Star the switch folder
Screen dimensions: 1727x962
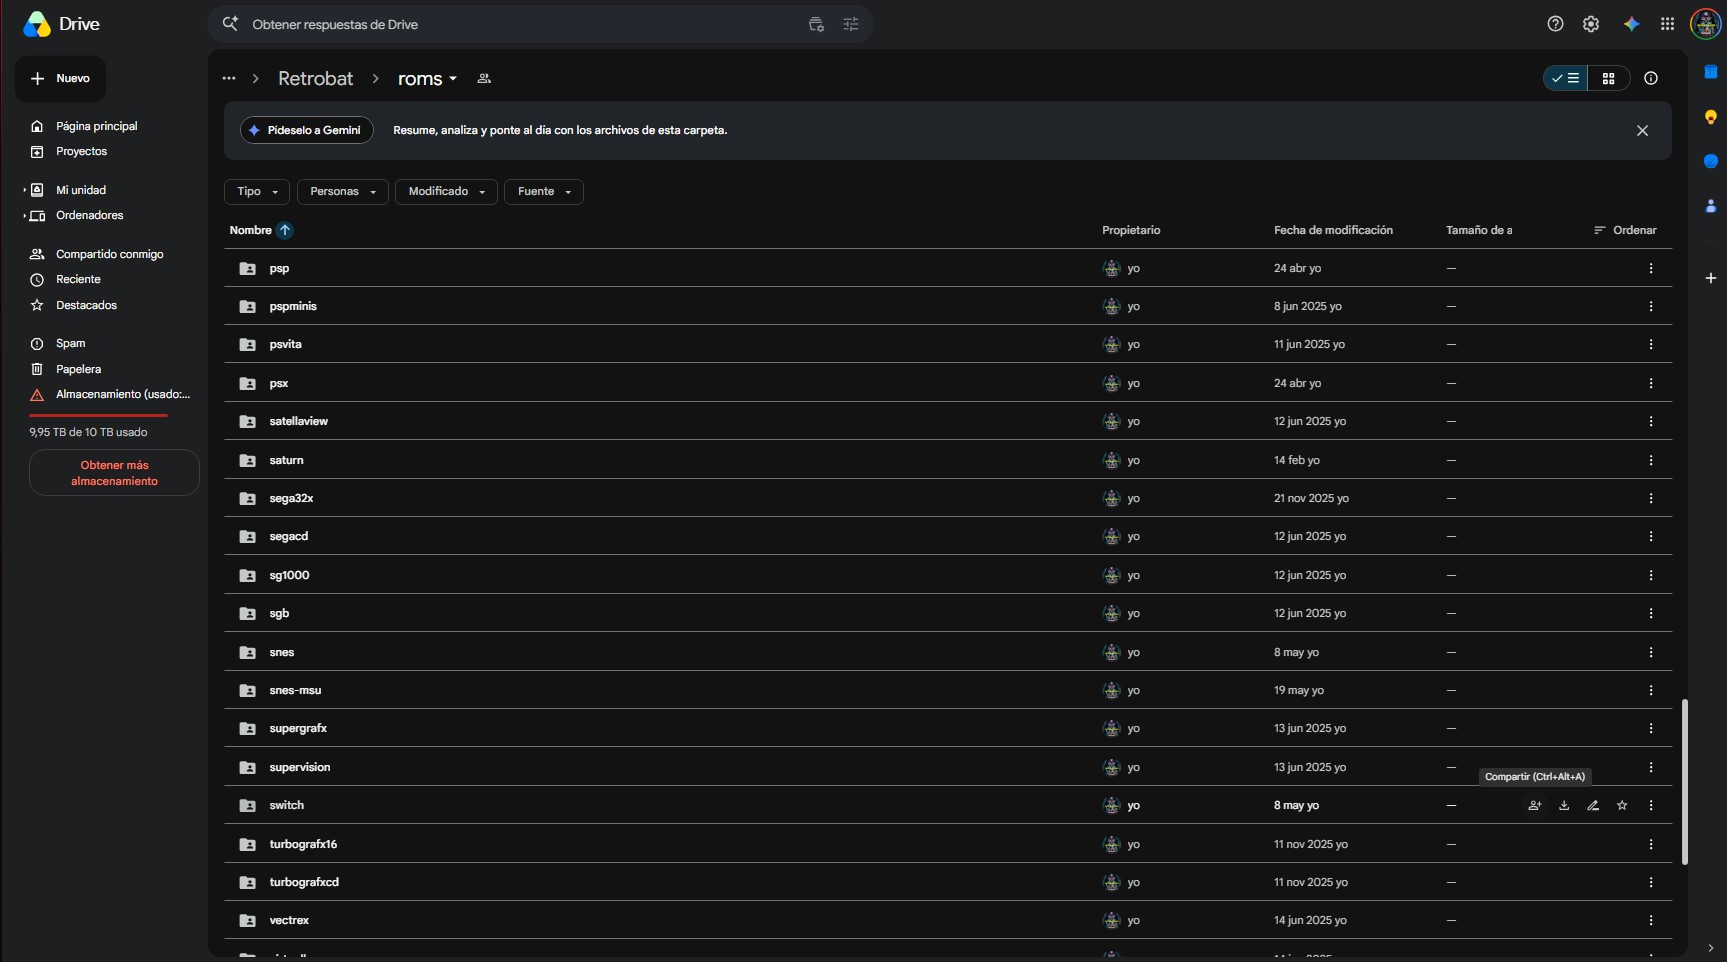[1622, 805]
